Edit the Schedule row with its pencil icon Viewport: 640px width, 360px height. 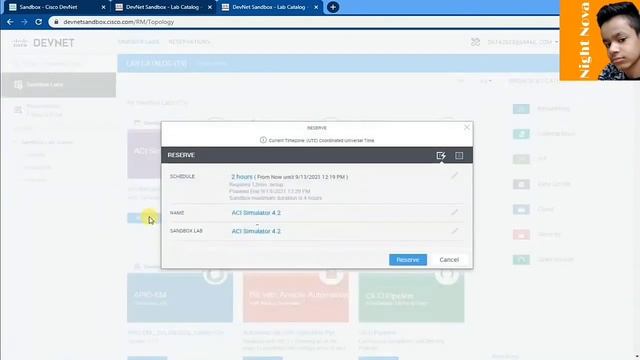[454, 176]
